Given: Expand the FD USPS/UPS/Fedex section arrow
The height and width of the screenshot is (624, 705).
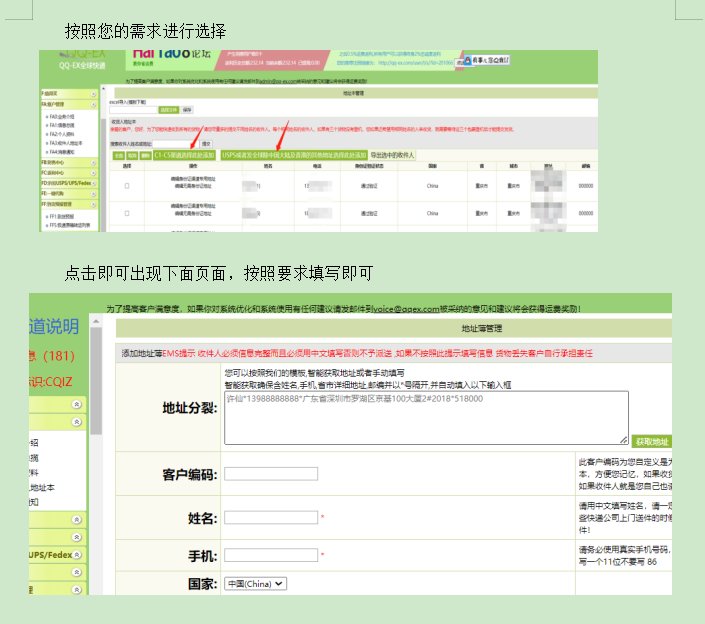Looking at the screenshot, I should pos(94,183).
